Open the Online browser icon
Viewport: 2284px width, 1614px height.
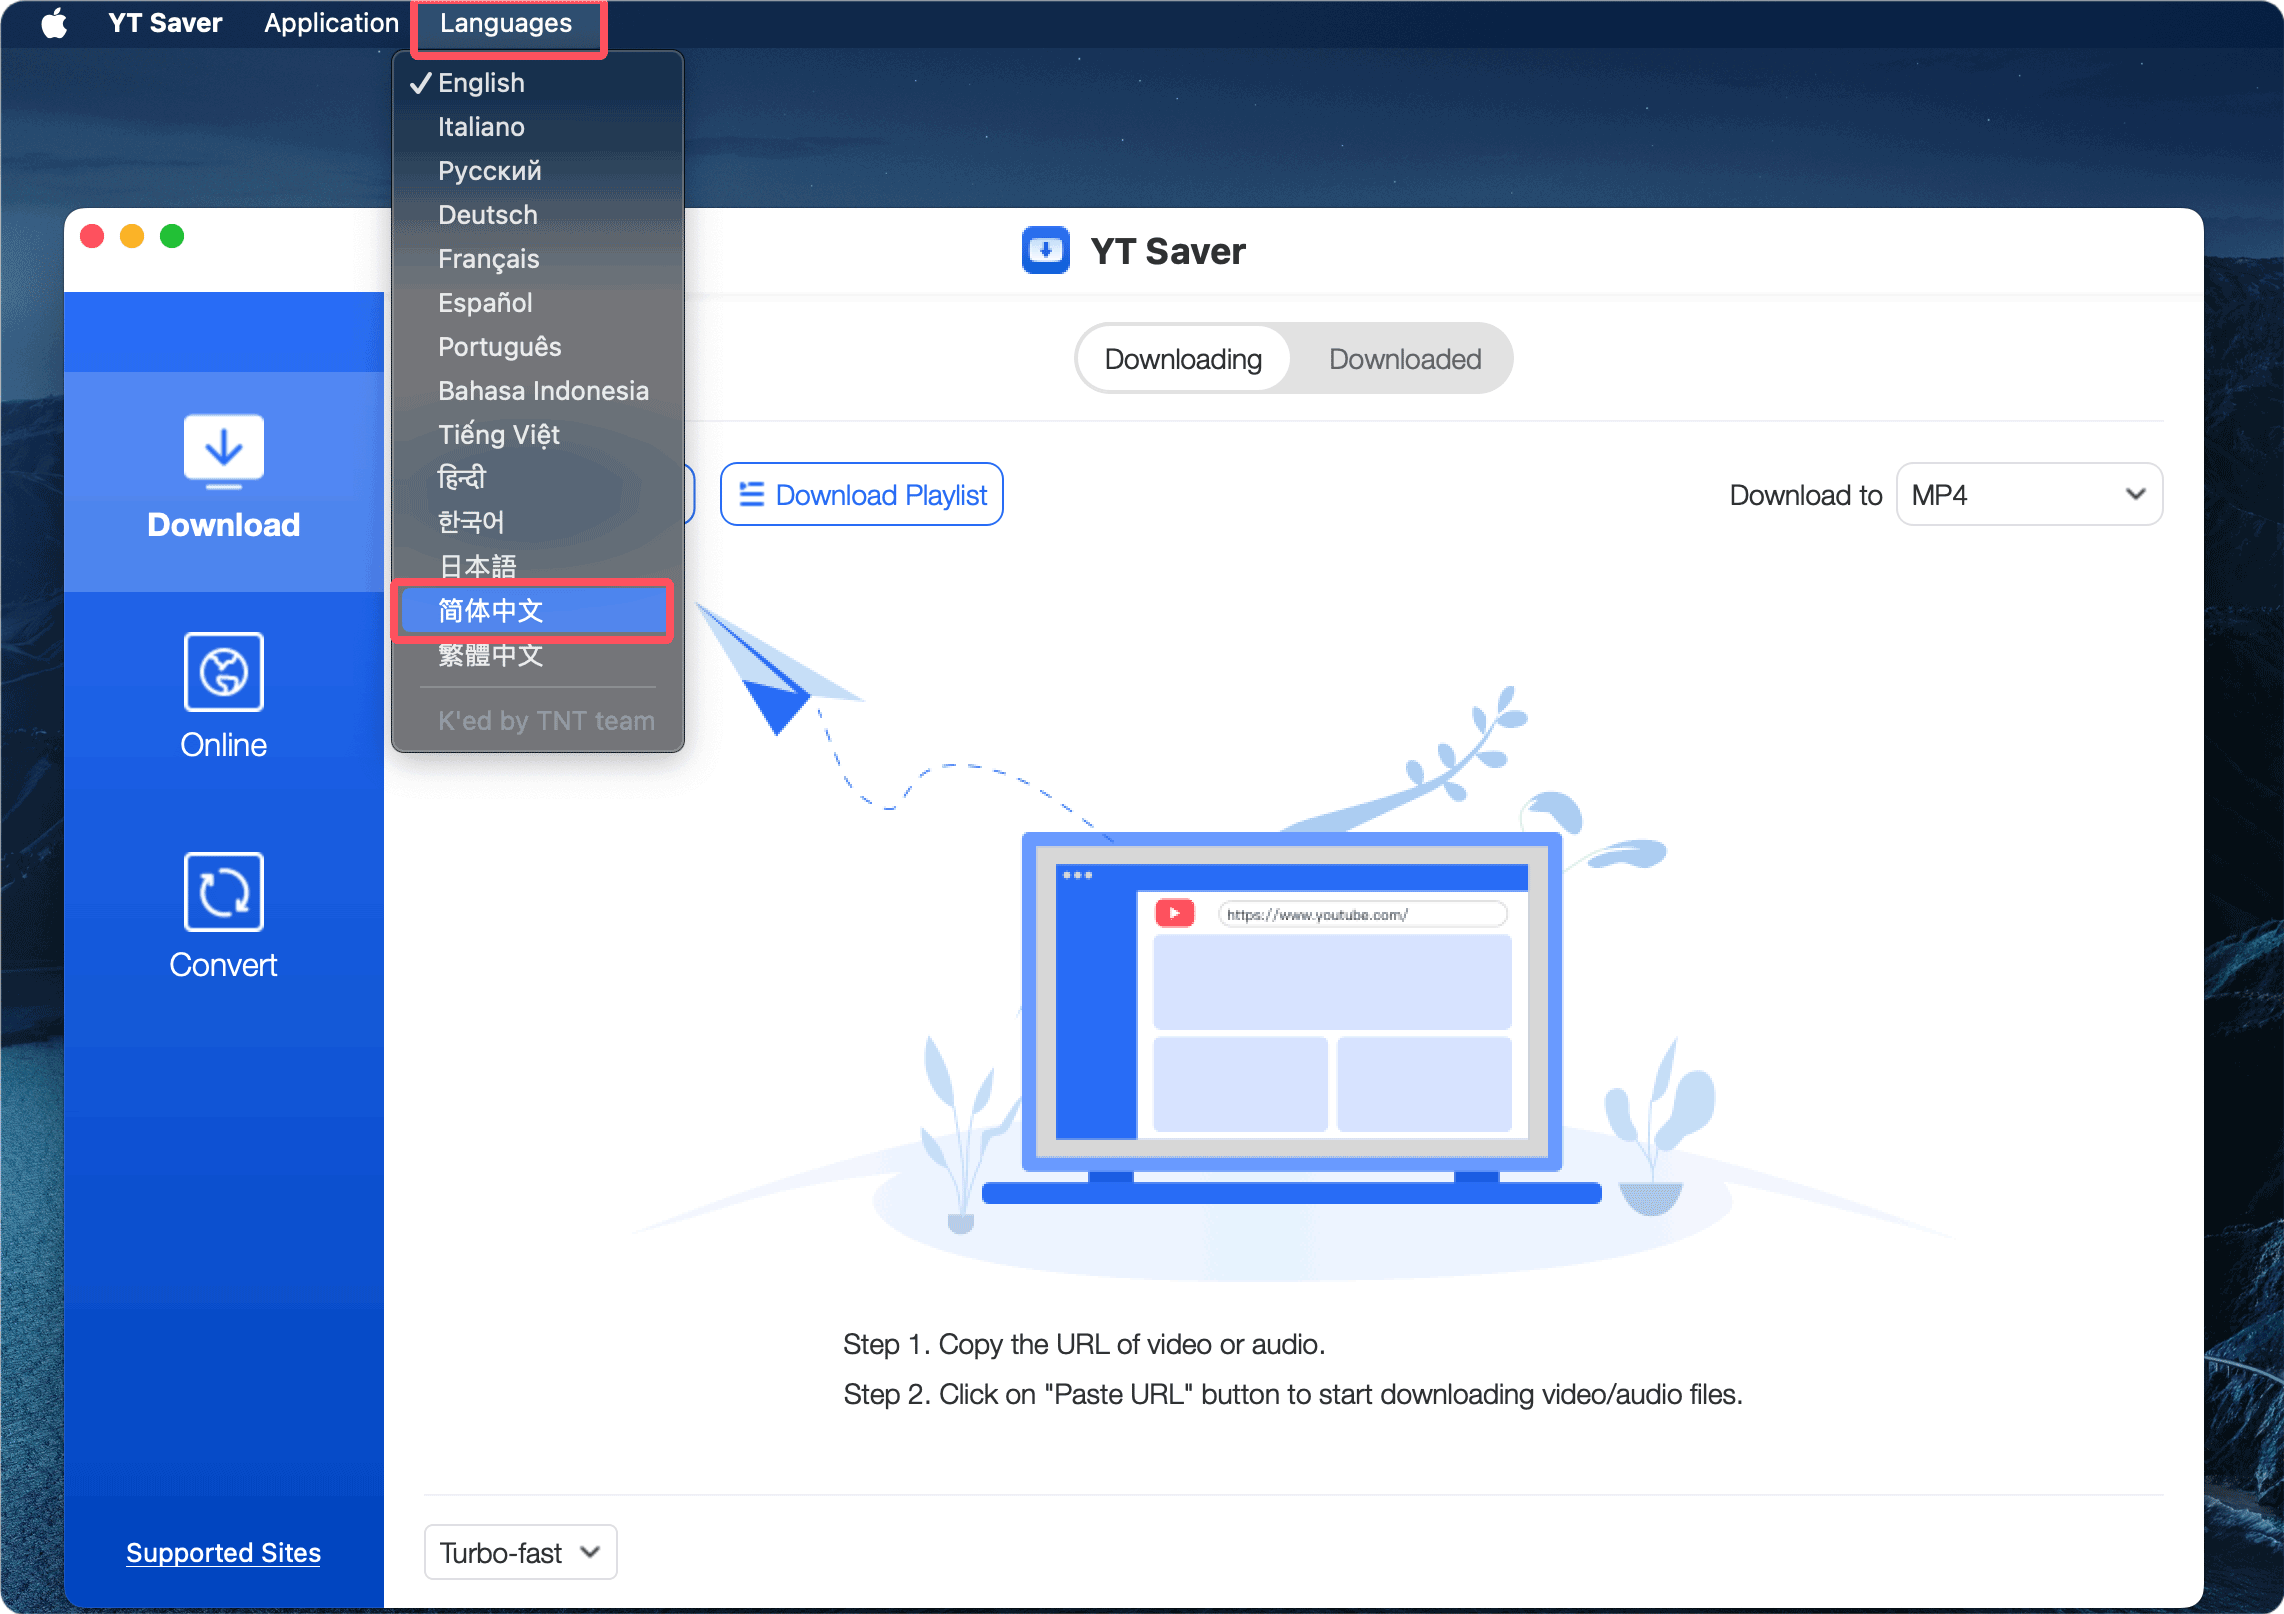coord(223,672)
